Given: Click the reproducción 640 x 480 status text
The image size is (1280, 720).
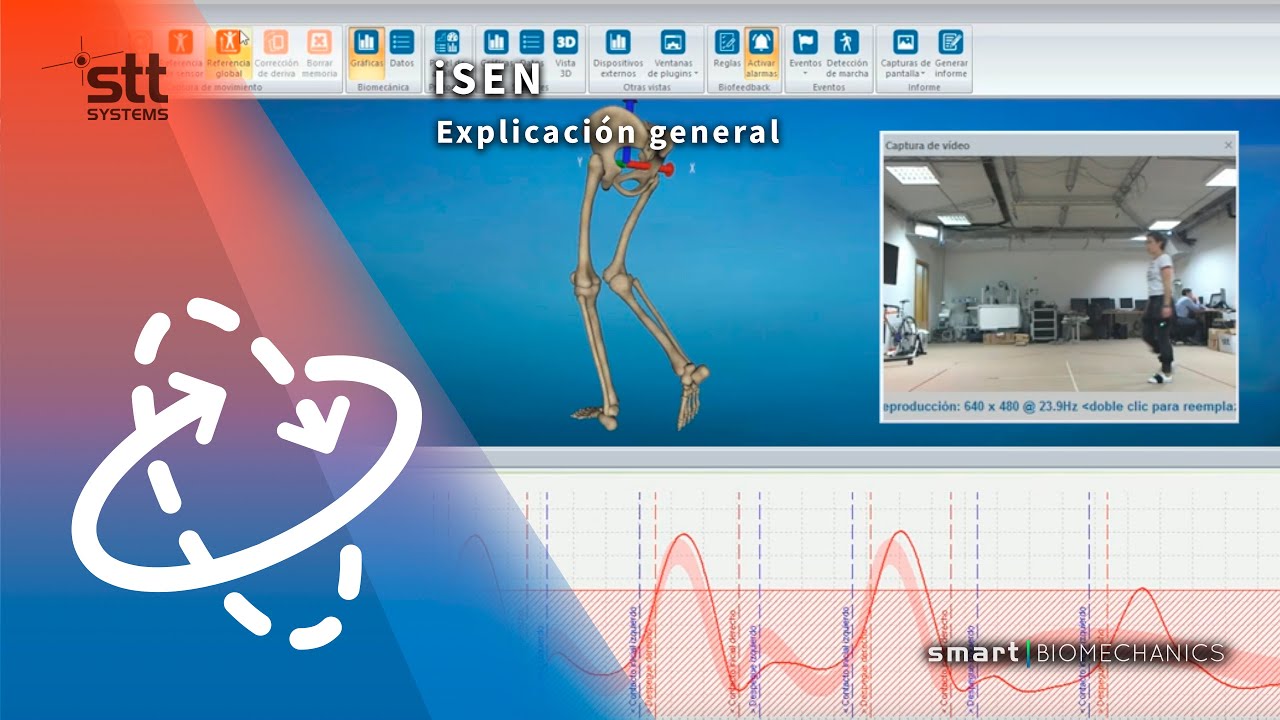Looking at the screenshot, I should (x=1059, y=407).
